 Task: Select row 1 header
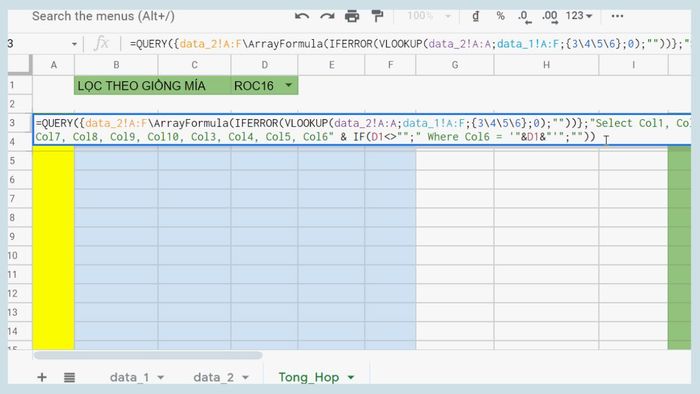(20, 85)
